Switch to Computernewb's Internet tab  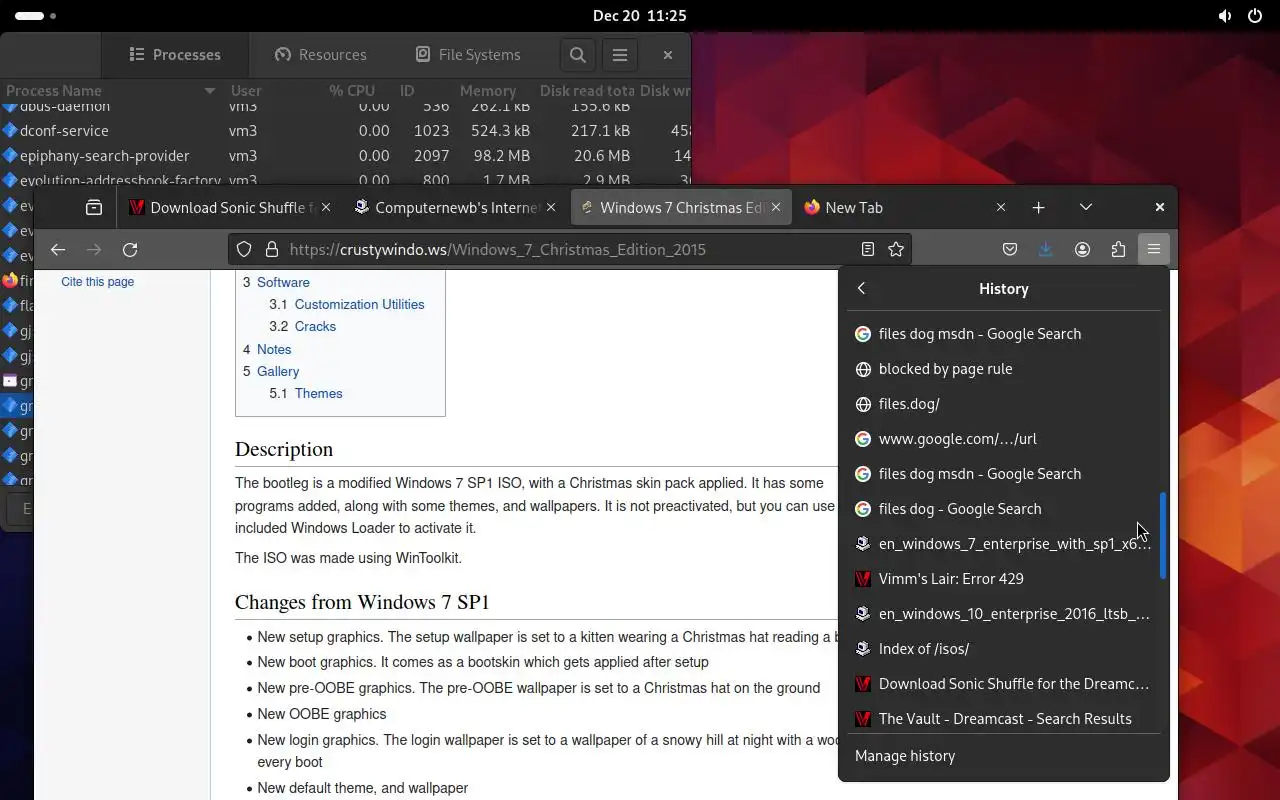coord(457,207)
